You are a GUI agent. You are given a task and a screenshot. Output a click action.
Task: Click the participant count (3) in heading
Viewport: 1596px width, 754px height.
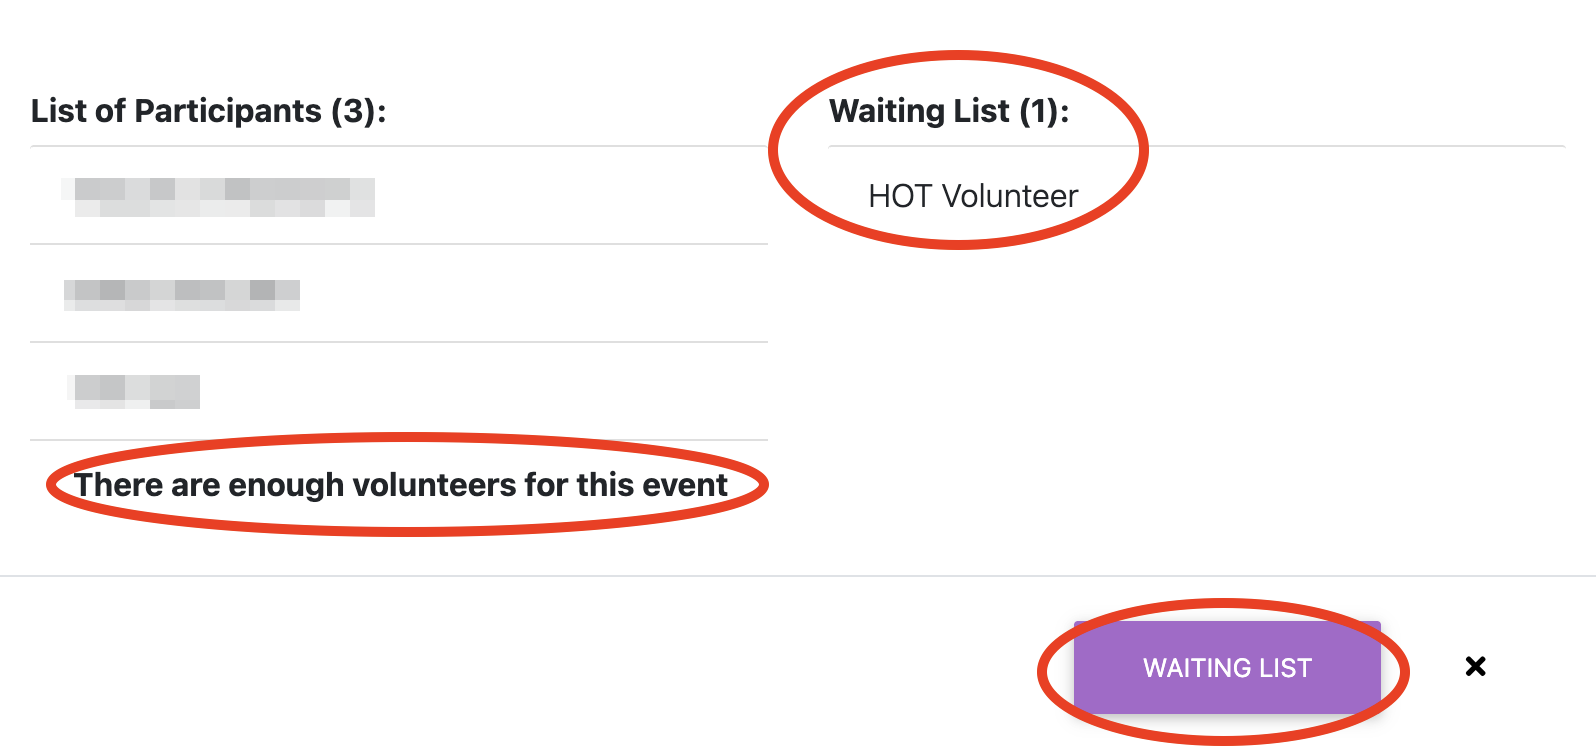click(353, 110)
